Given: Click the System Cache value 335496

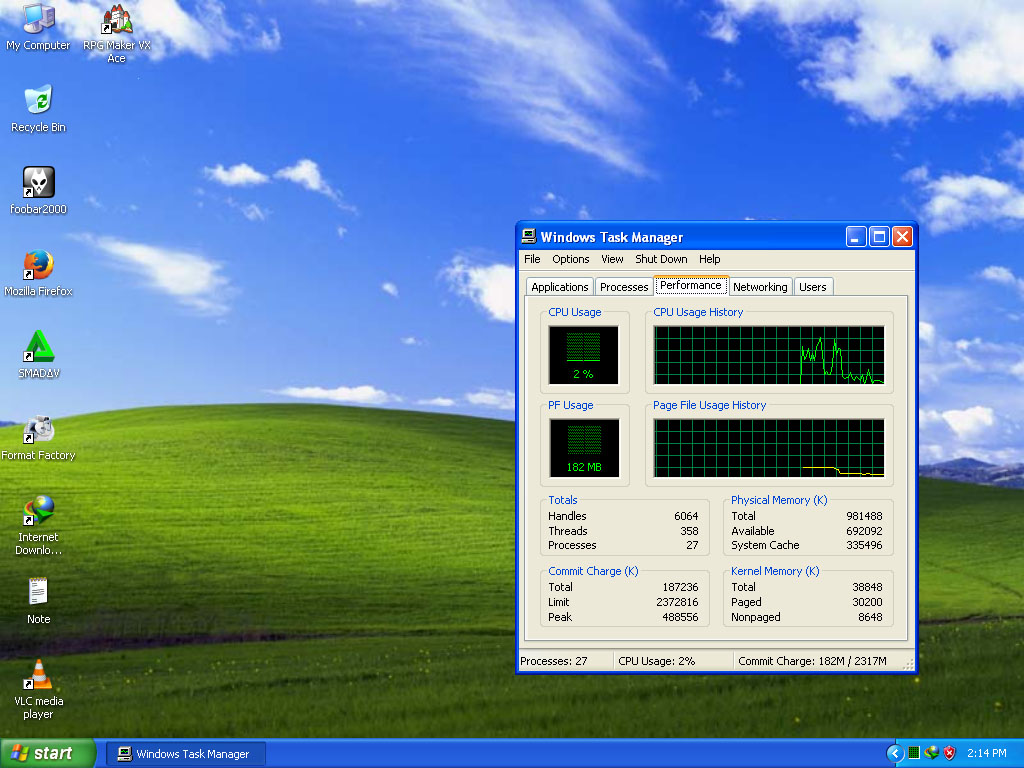Looking at the screenshot, I should [x=864, y=545].
